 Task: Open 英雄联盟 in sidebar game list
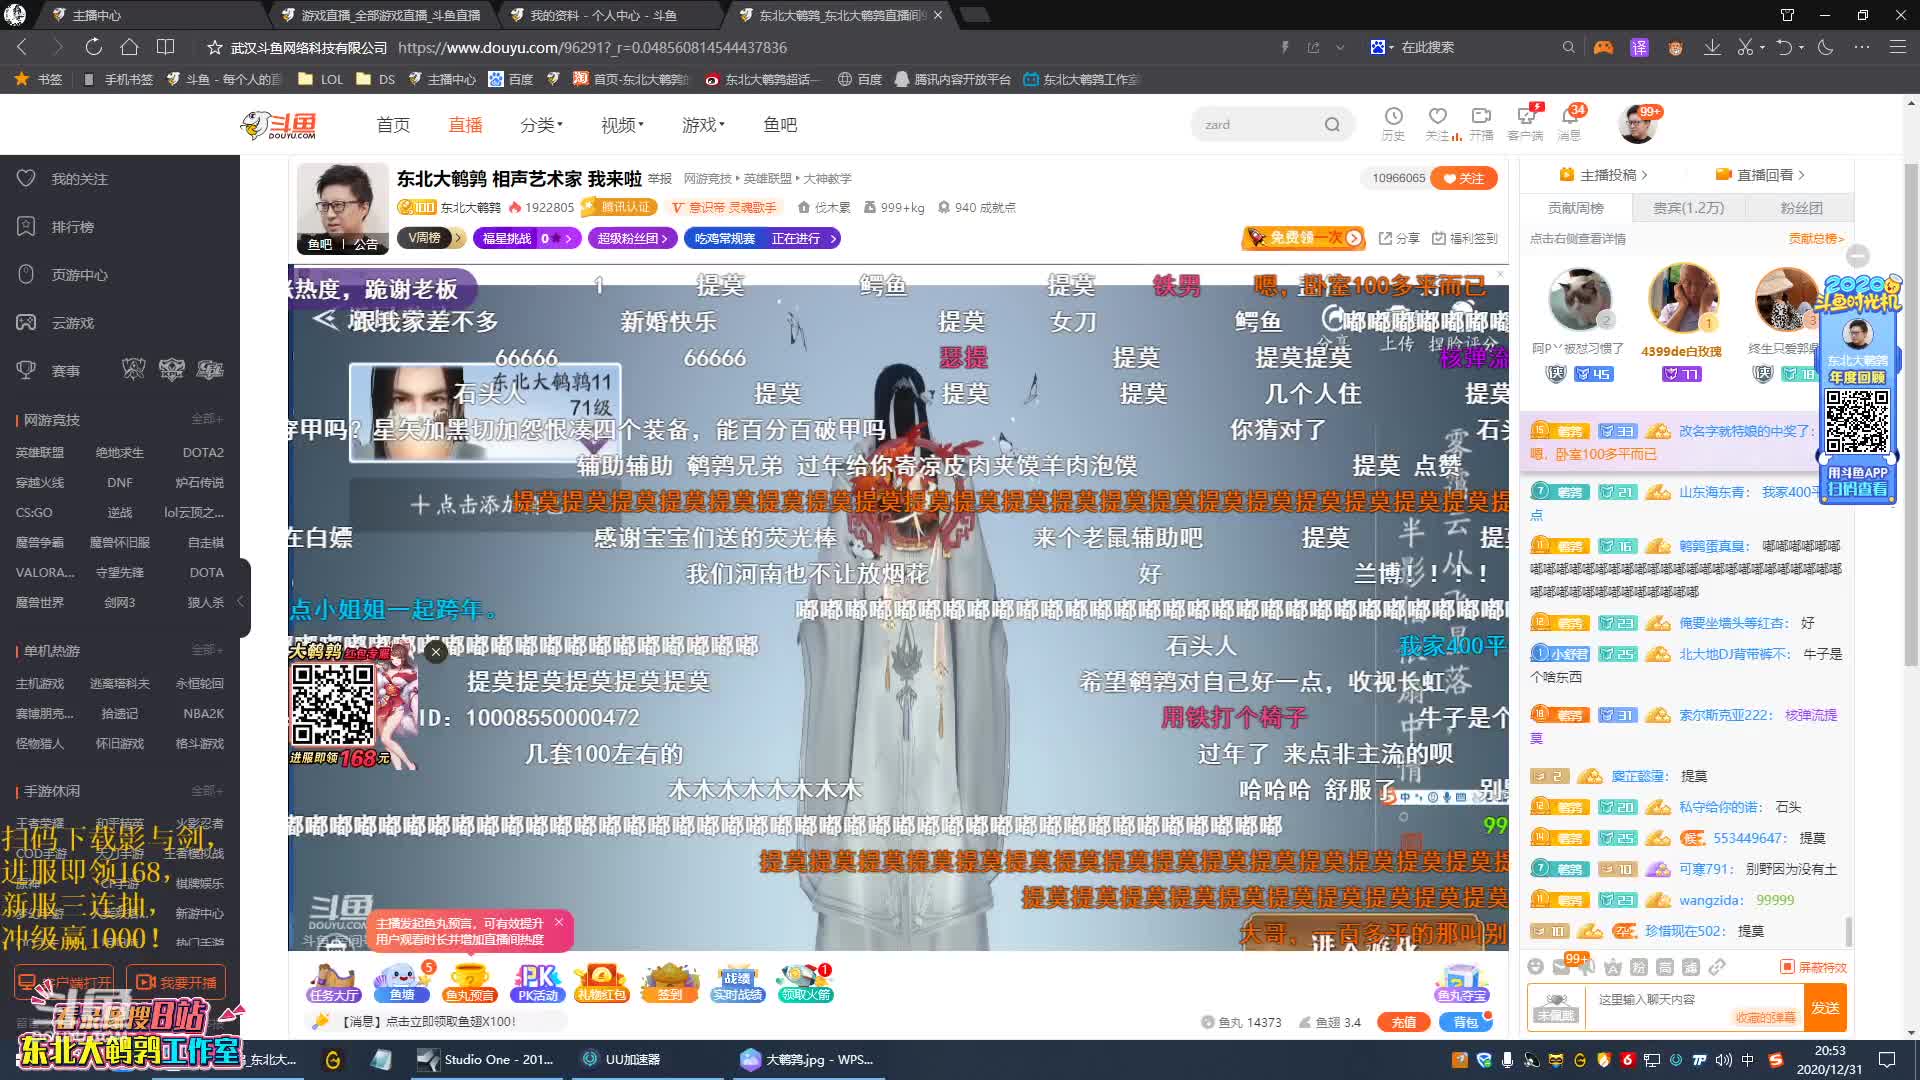tap(40, 452)
